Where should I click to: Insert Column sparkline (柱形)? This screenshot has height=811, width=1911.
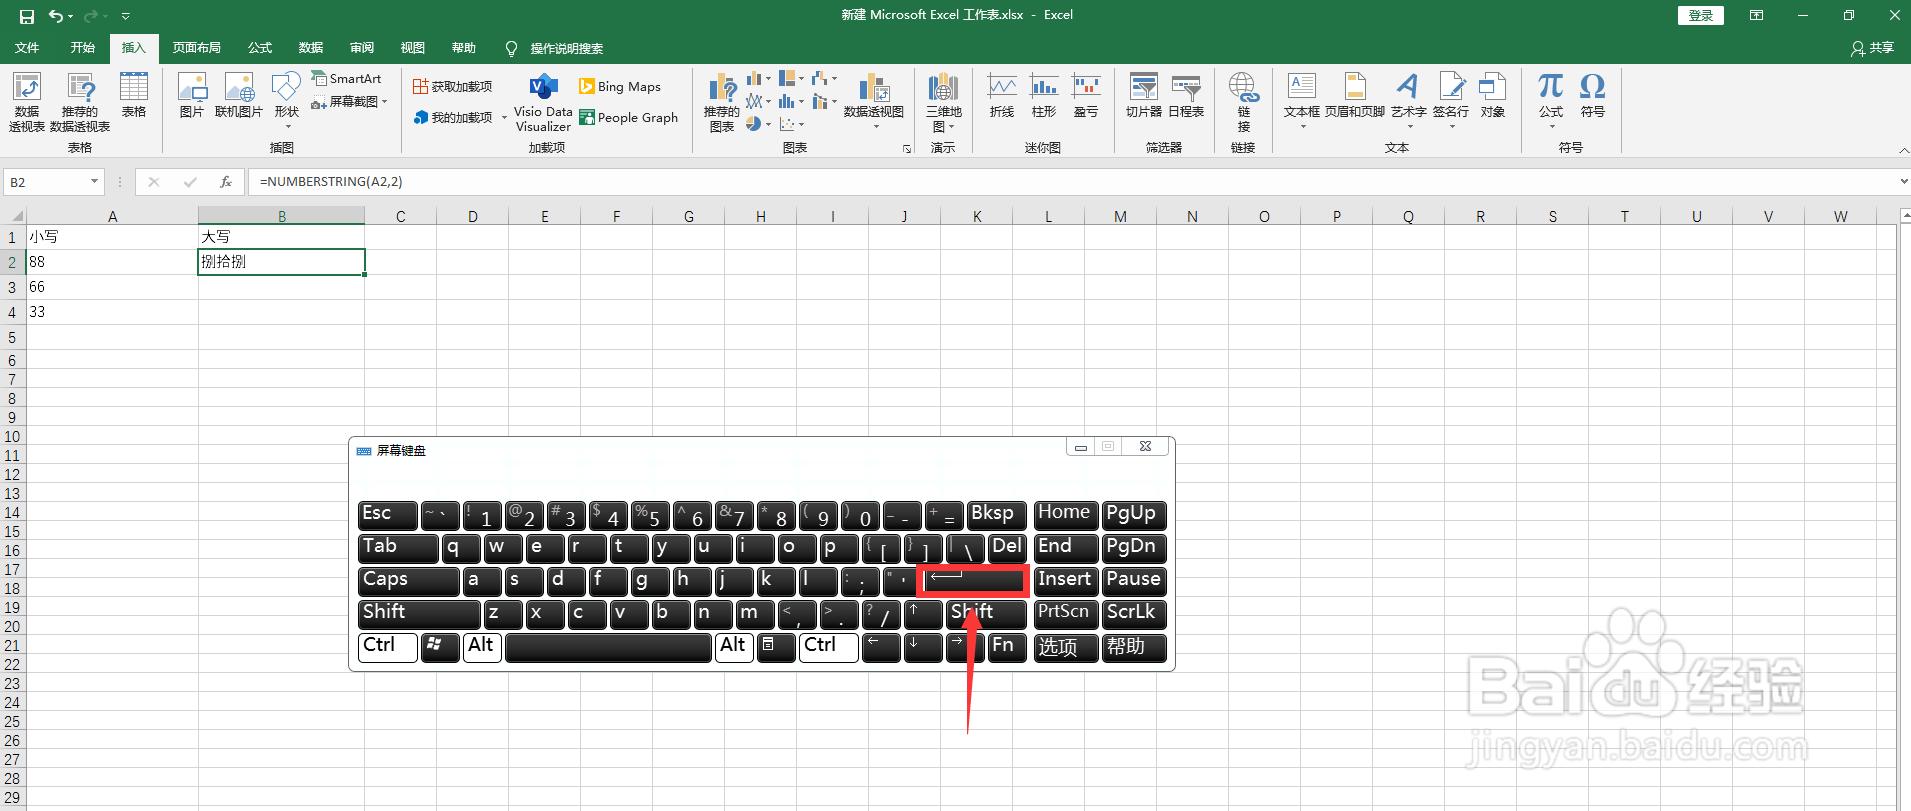coord(1044,96)
